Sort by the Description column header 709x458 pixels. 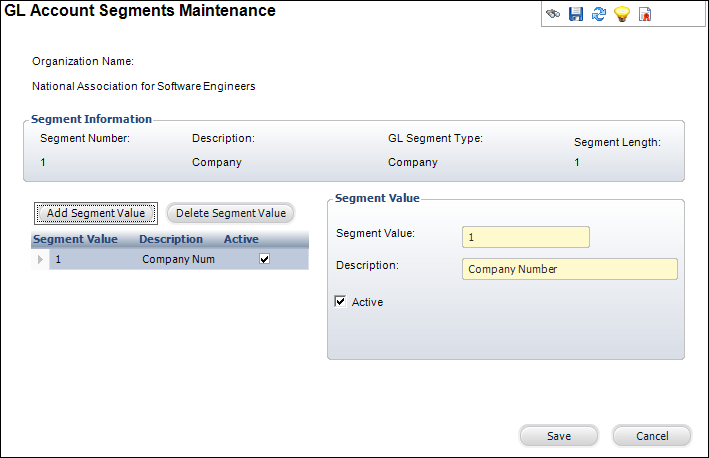point(171,239)
